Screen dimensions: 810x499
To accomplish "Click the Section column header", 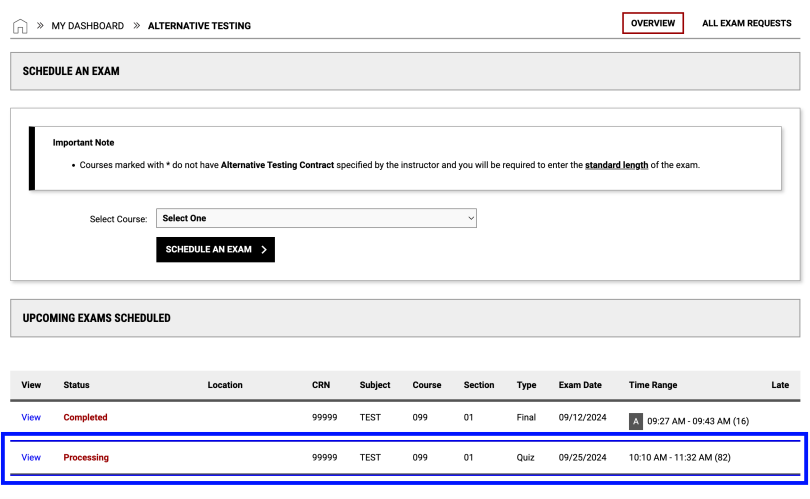I will [x=478, y=385].
